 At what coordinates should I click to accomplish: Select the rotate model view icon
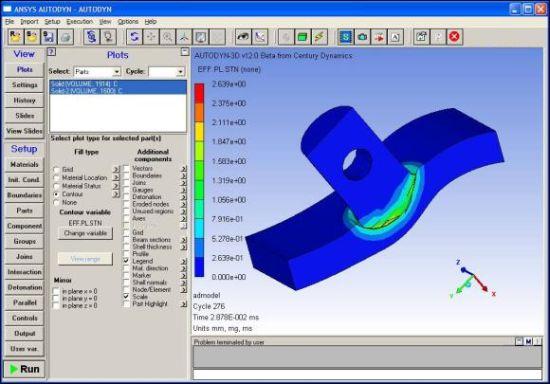click(x=134, y=37)
